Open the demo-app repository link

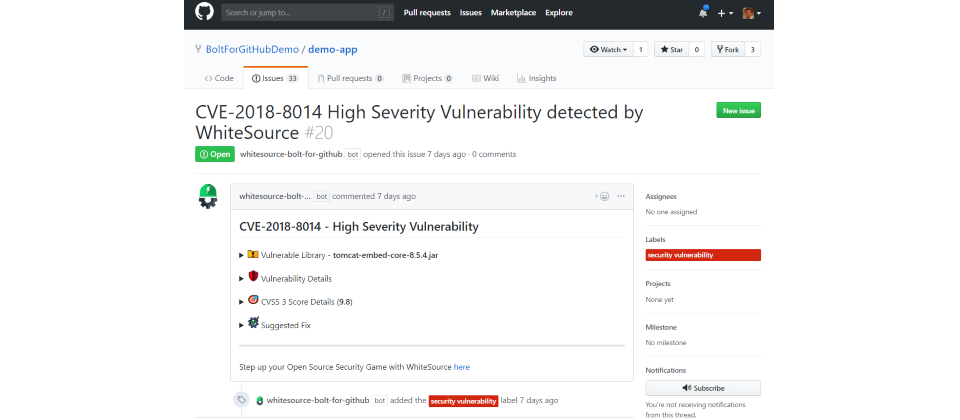click(x=332, y=50)
